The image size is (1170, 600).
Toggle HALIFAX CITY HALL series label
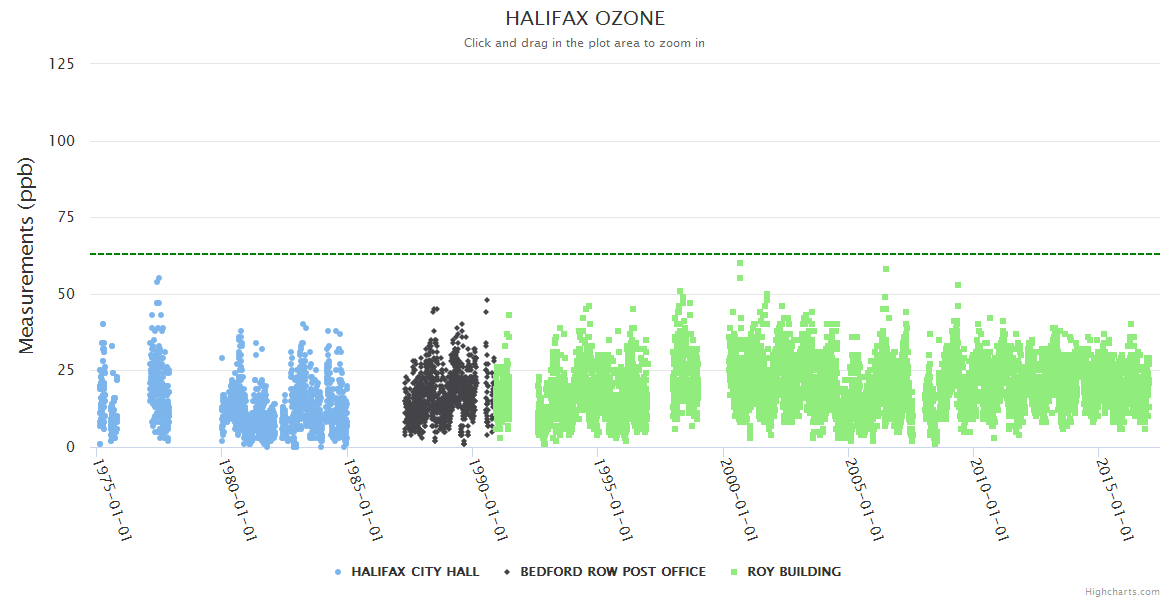(x=415, y=572)
